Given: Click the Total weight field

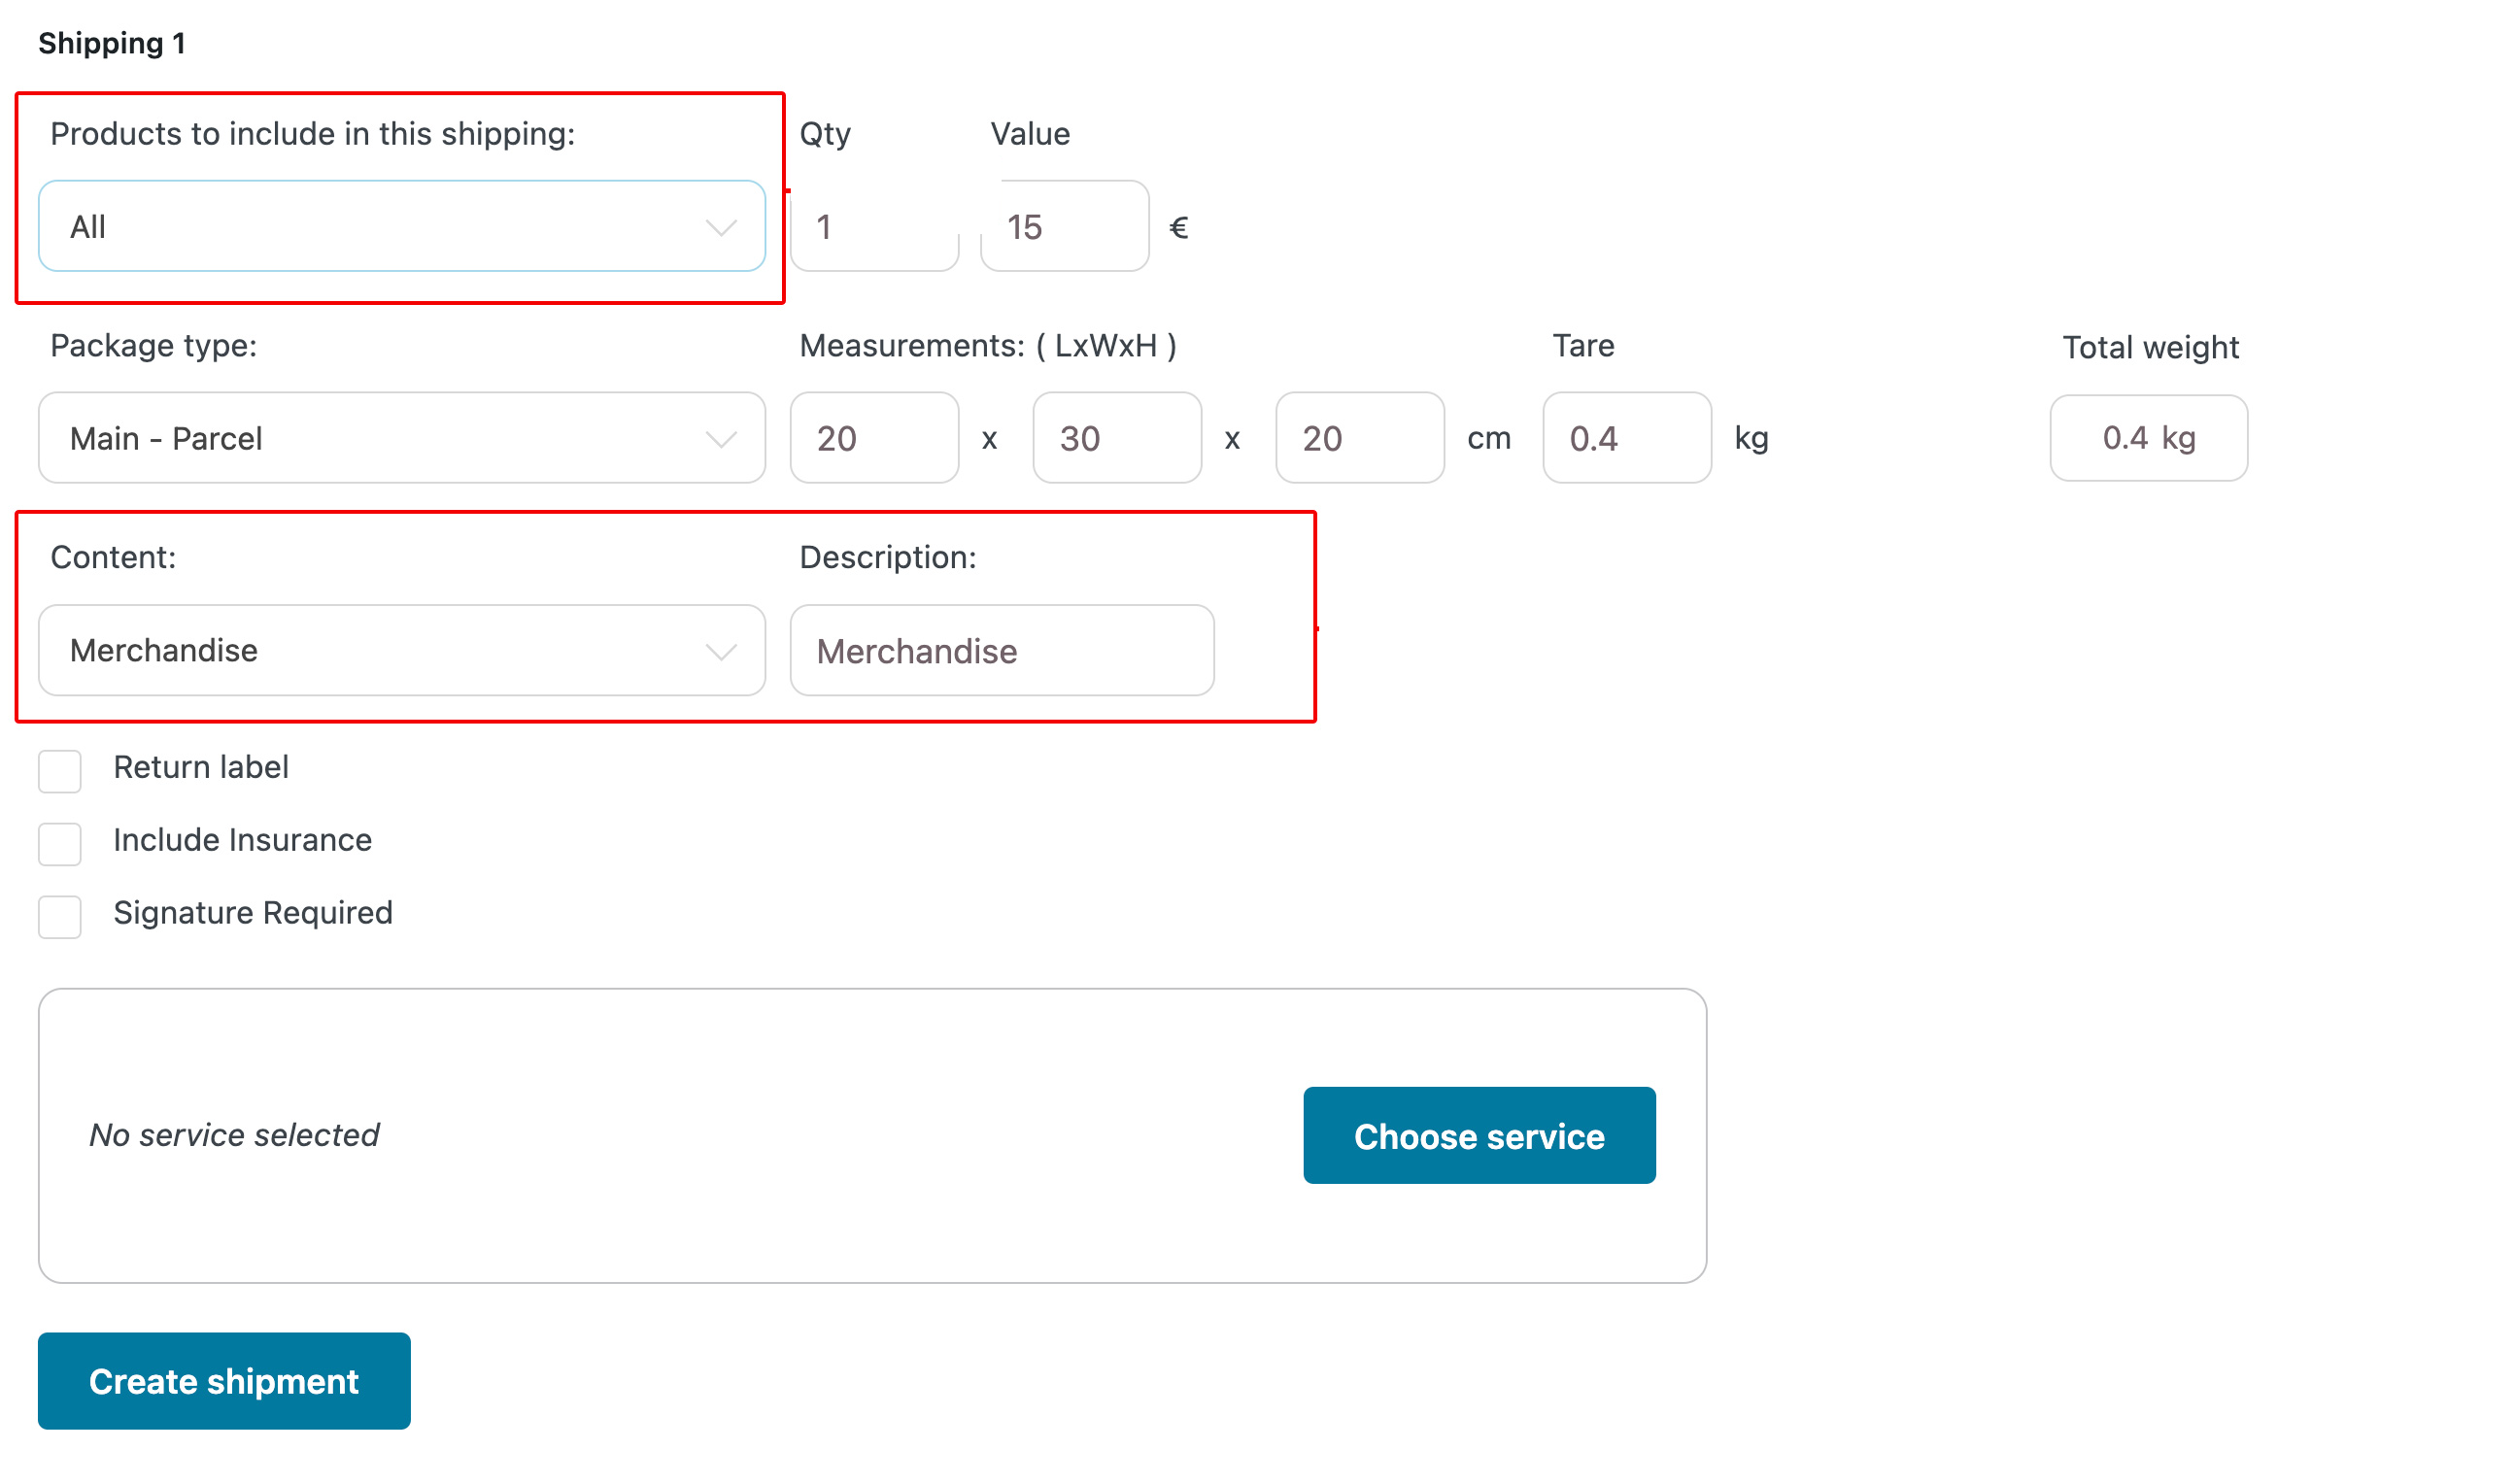Looking at the screenshot, I should pos(2149,438).
